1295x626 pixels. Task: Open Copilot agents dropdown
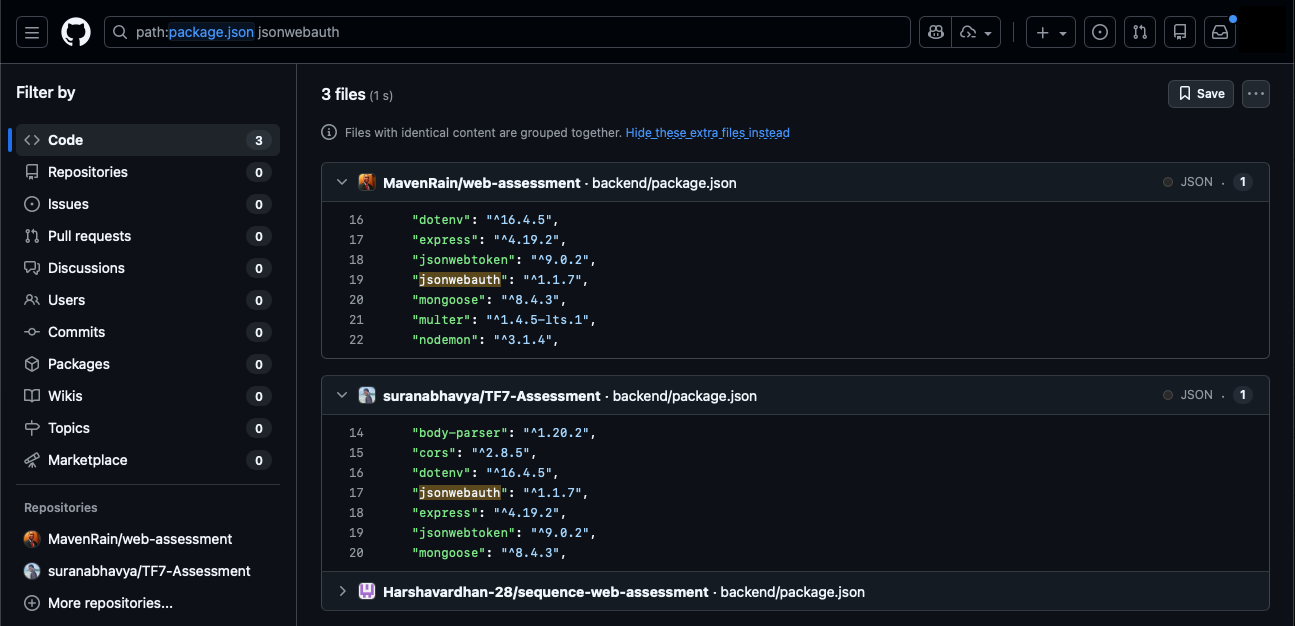pyautogui.click(x=977, y=32)
